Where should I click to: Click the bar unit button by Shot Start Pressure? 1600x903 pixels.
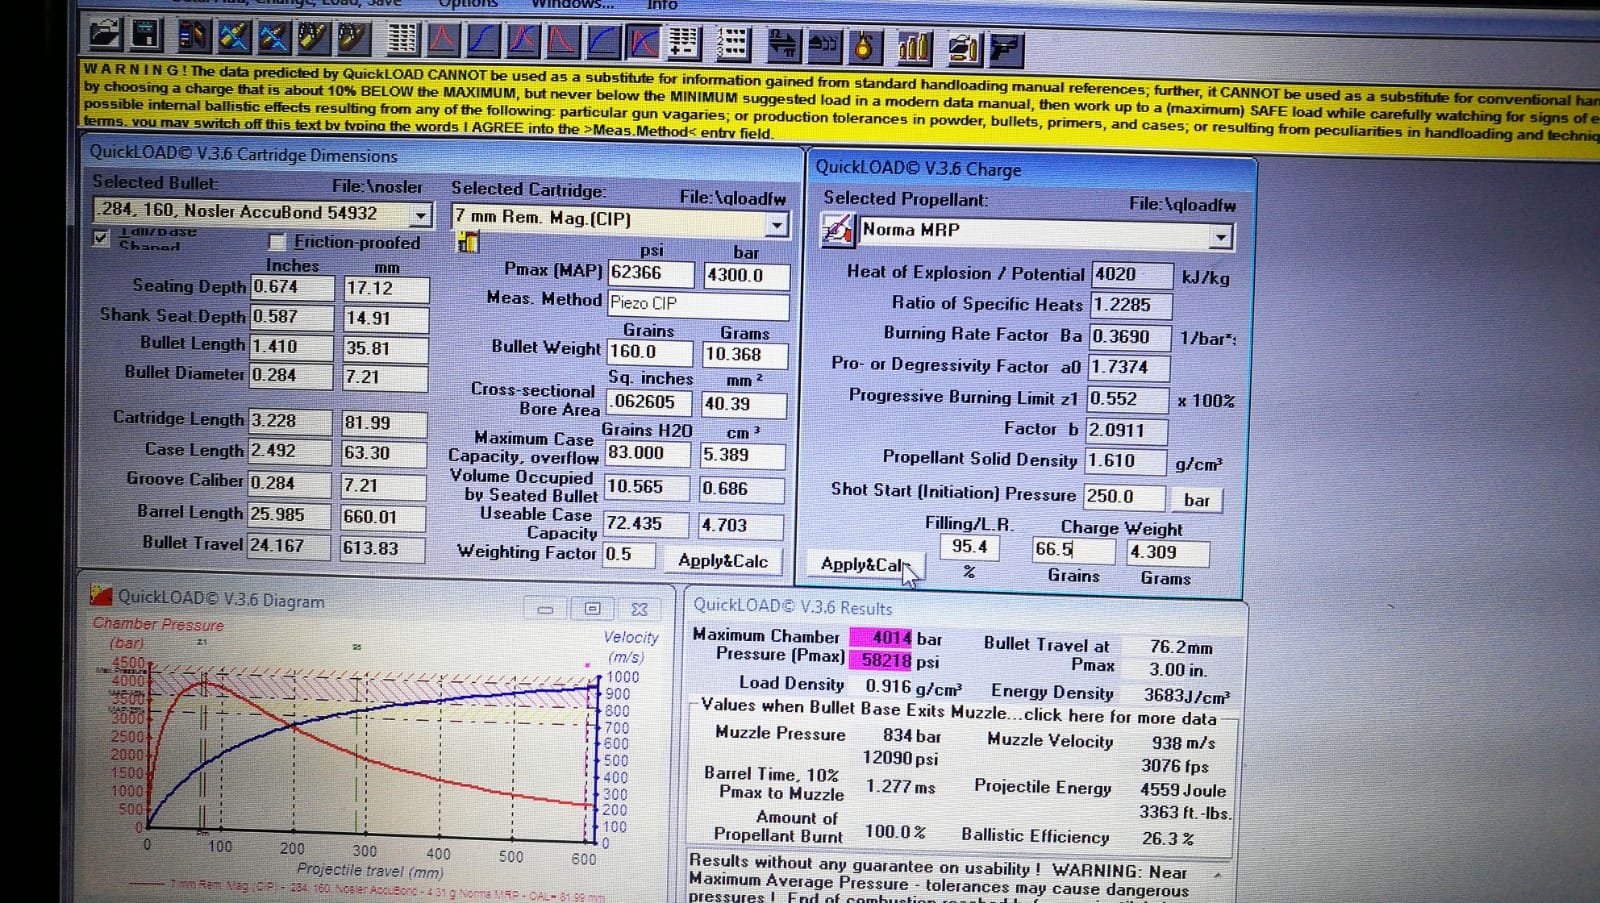[1196, 500]
